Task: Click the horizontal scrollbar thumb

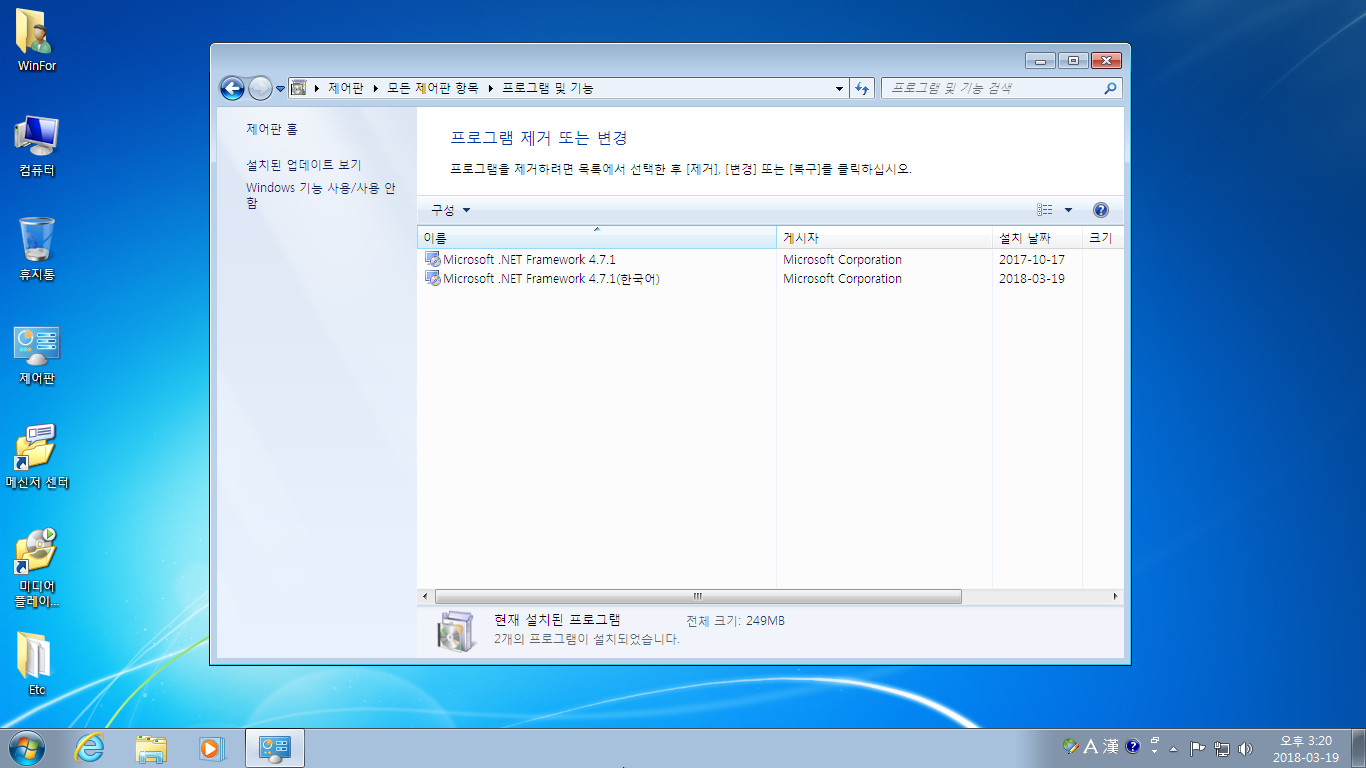Action: [697, 596]
